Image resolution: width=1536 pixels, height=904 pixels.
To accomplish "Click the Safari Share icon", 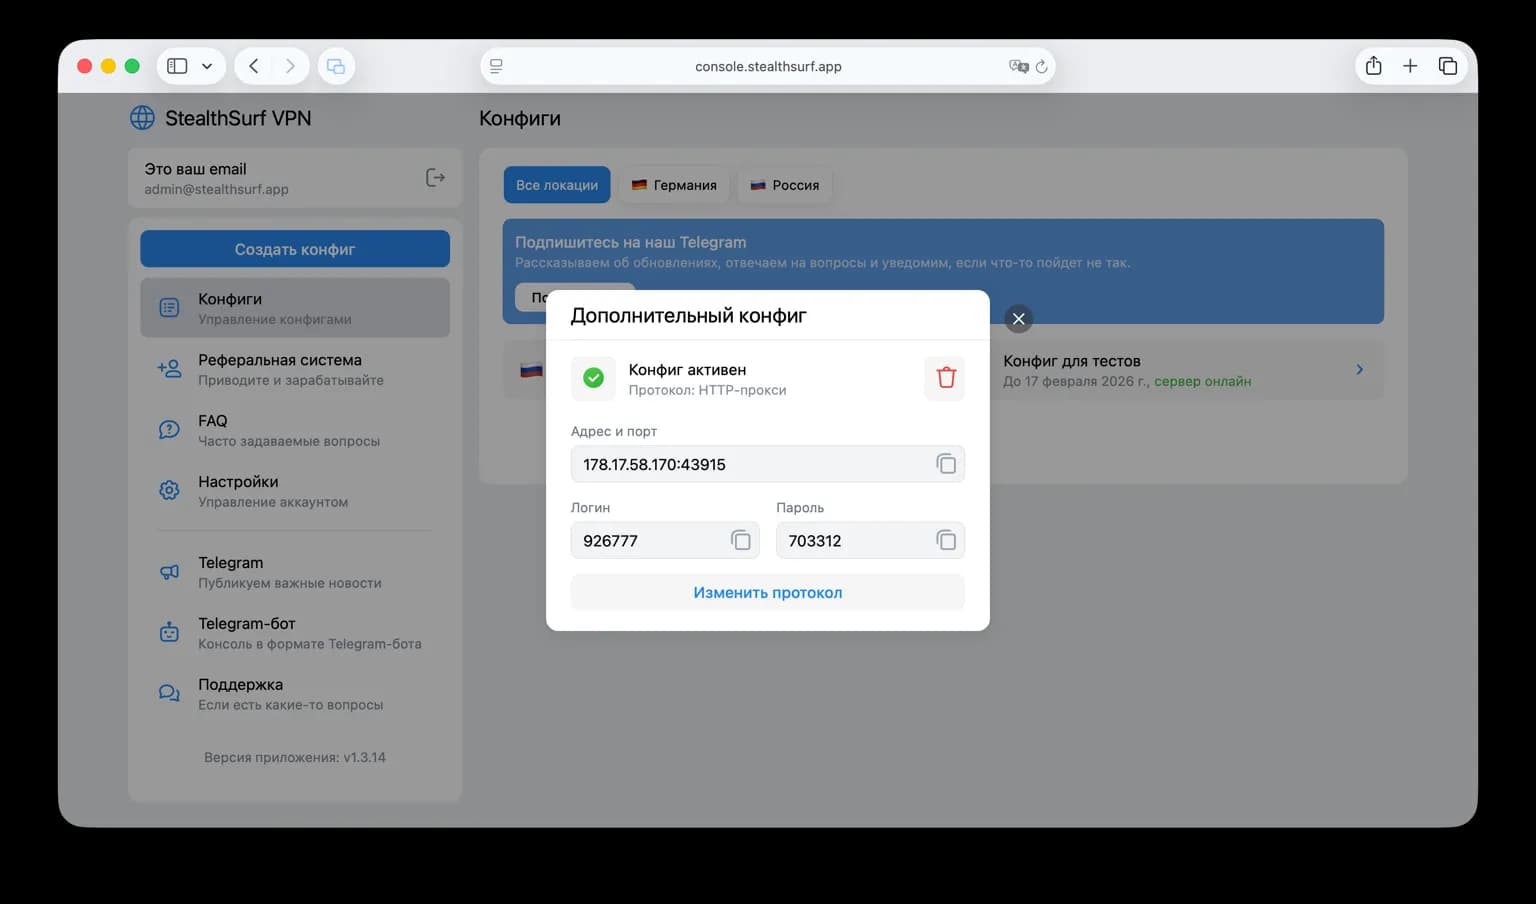I will point(1373,66).
